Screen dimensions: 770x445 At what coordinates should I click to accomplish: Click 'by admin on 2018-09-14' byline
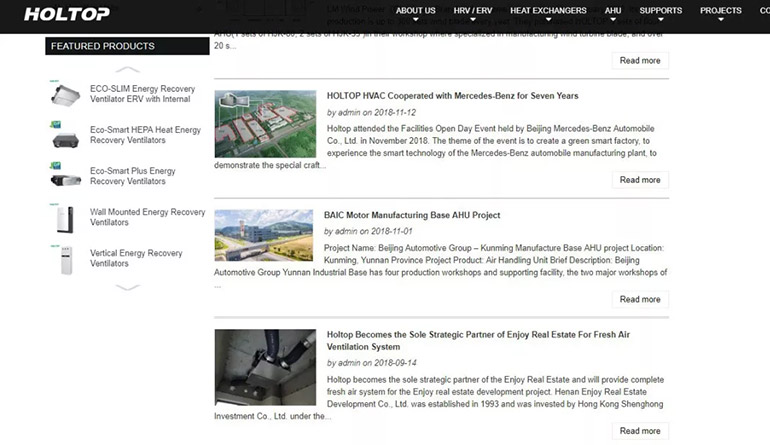pos(372,363)
